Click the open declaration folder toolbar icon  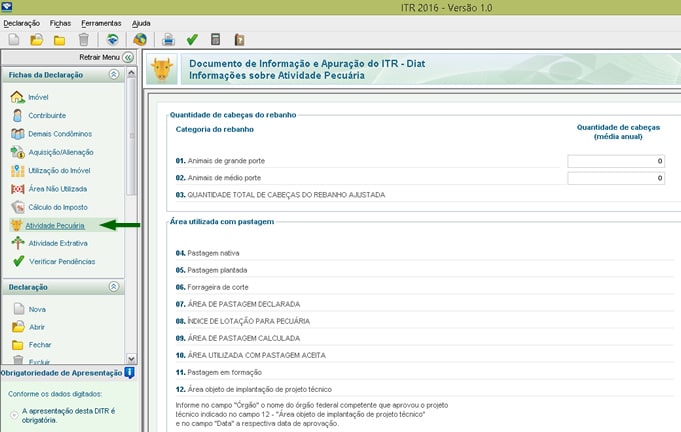pyautogui.click(x=36, y=40)
